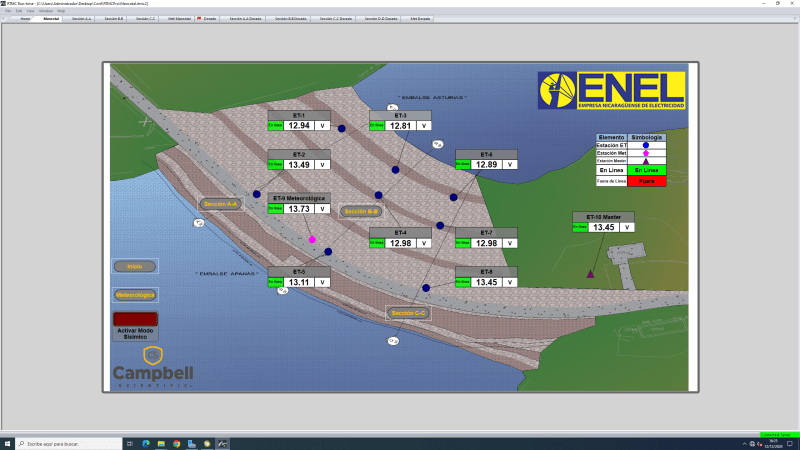Click the red Fuera legend color swatch
The height and width of the screenshot is (450, 800).
pyautogui.click(x=646, y=181)
